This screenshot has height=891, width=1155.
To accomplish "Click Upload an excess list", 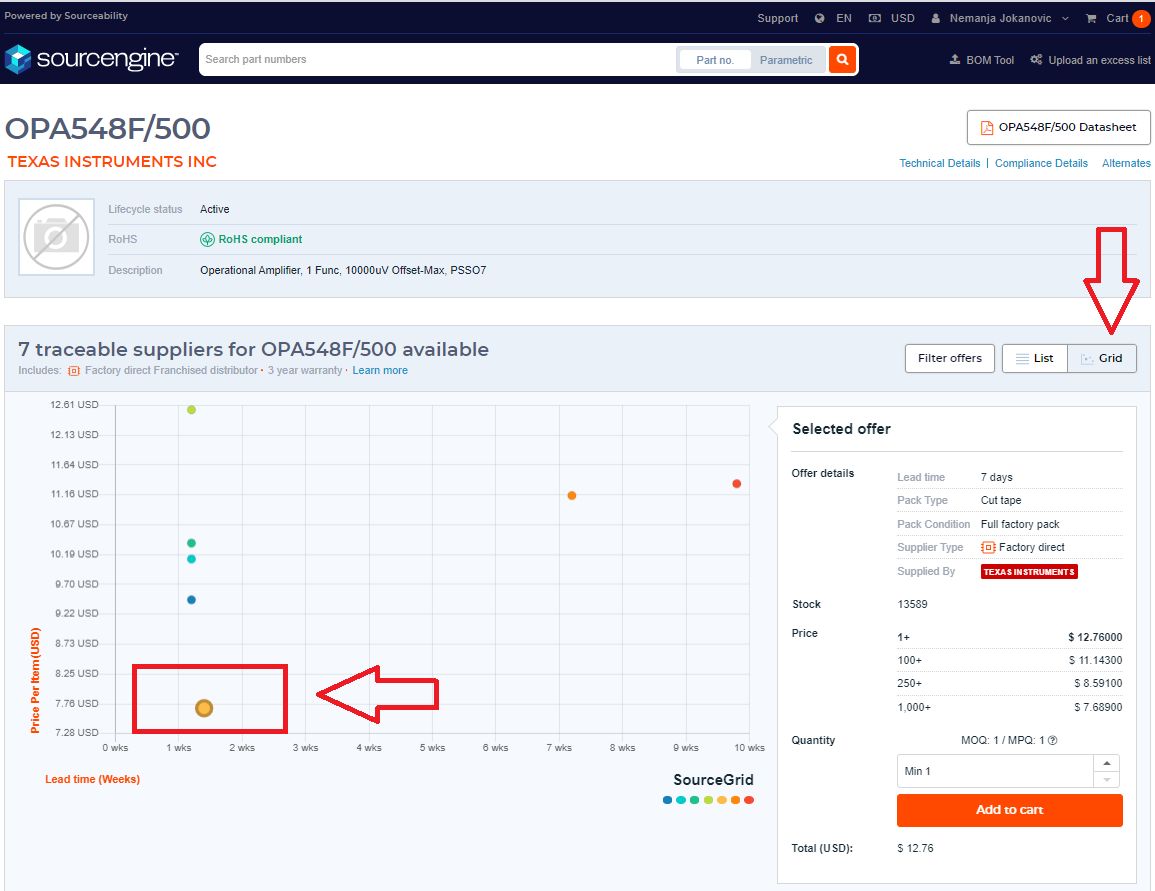I will click(1090, 60).
